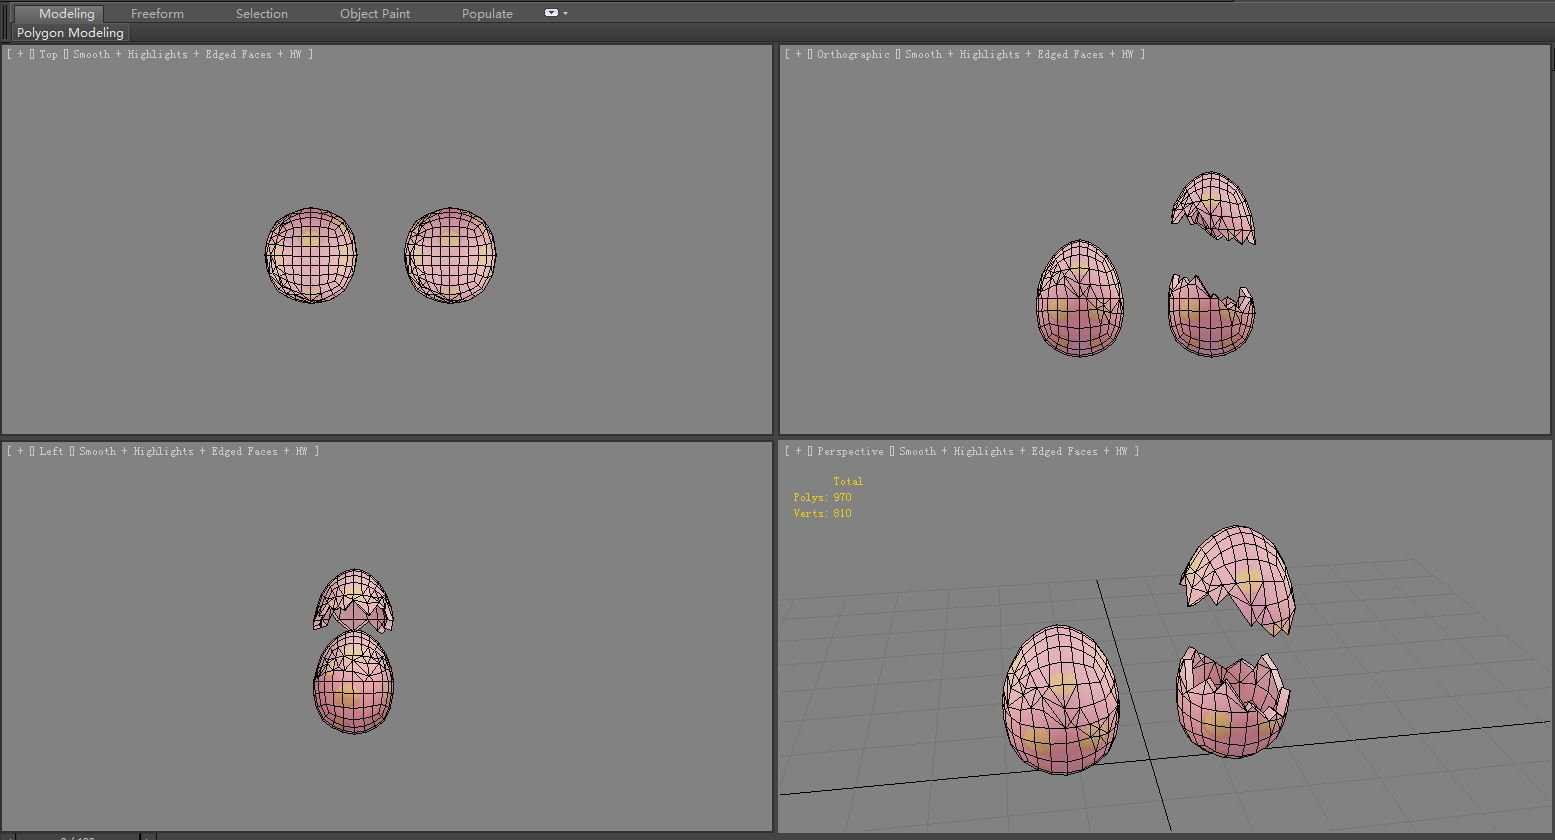Click the ribbon display options dropdown icon
The image size is (1555, 840).
556,13
